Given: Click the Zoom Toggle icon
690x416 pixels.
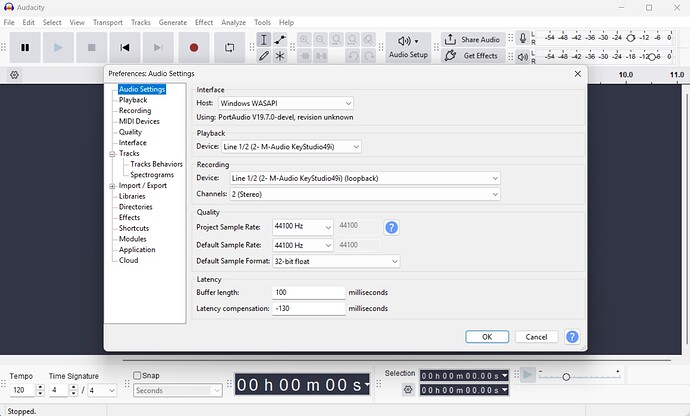Looking at the screenshot, I should coord(369,40).
